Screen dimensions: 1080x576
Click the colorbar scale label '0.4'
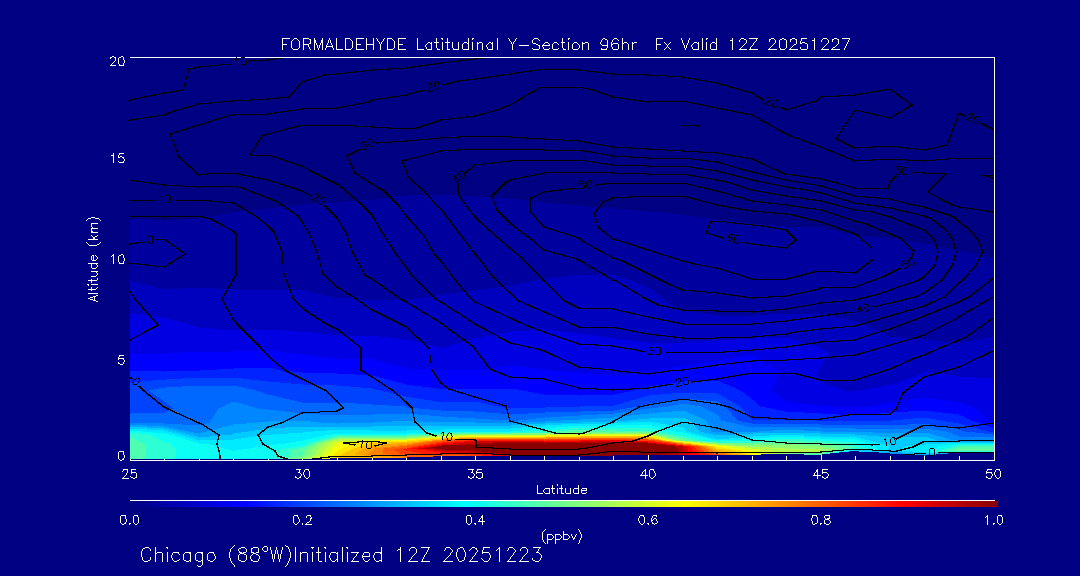pyautogui.click(x=475, y=520)
